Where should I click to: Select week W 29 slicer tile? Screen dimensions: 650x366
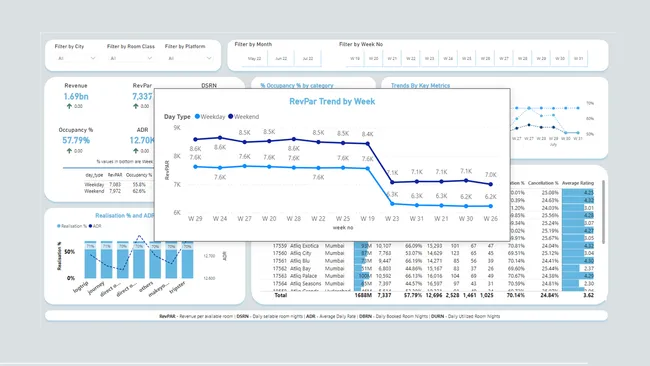pyautogui.click(x=541, y=58)
